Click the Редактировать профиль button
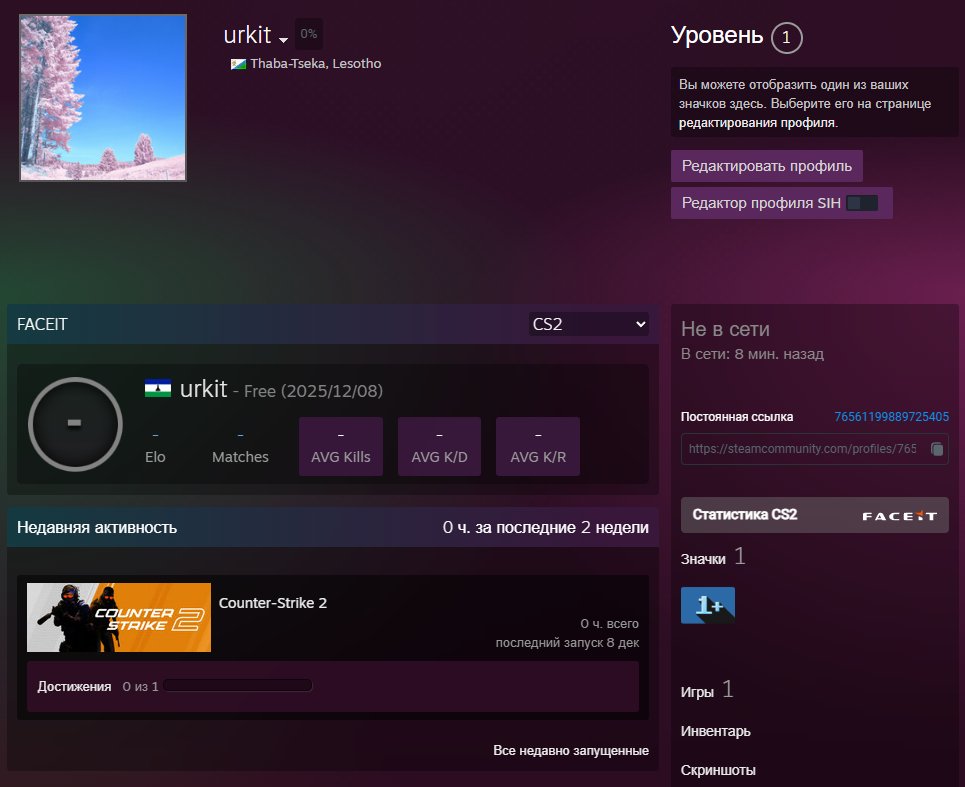Image resolution: width=965 pixels, height=787 pixels. pyautogui.click(x=766, y=165)
